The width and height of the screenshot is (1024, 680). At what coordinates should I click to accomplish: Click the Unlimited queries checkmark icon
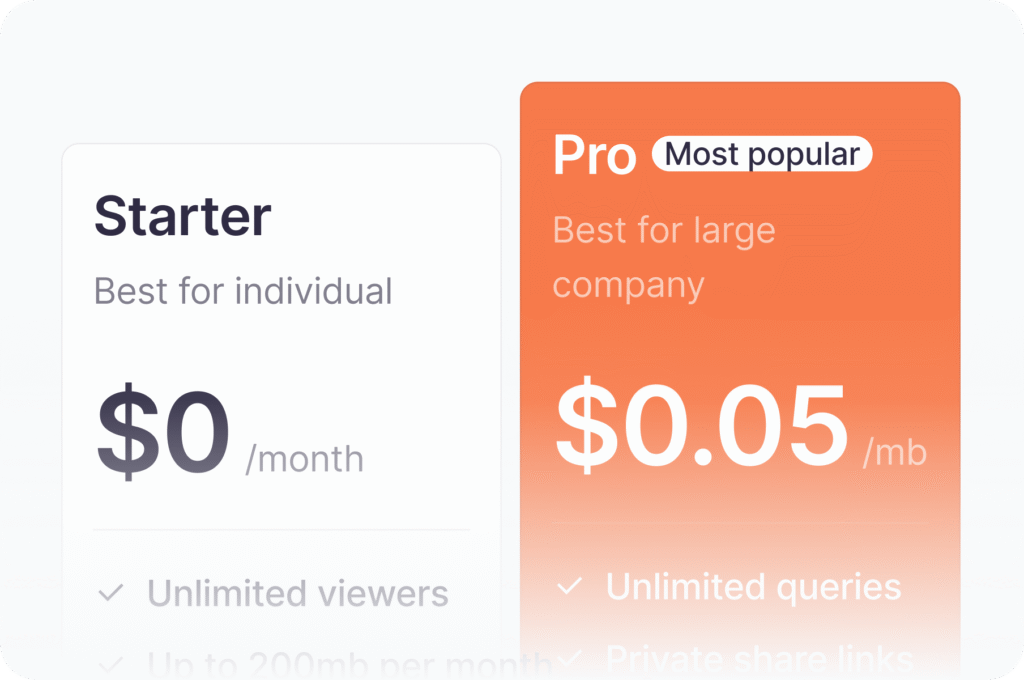click(x=569, y=586)
